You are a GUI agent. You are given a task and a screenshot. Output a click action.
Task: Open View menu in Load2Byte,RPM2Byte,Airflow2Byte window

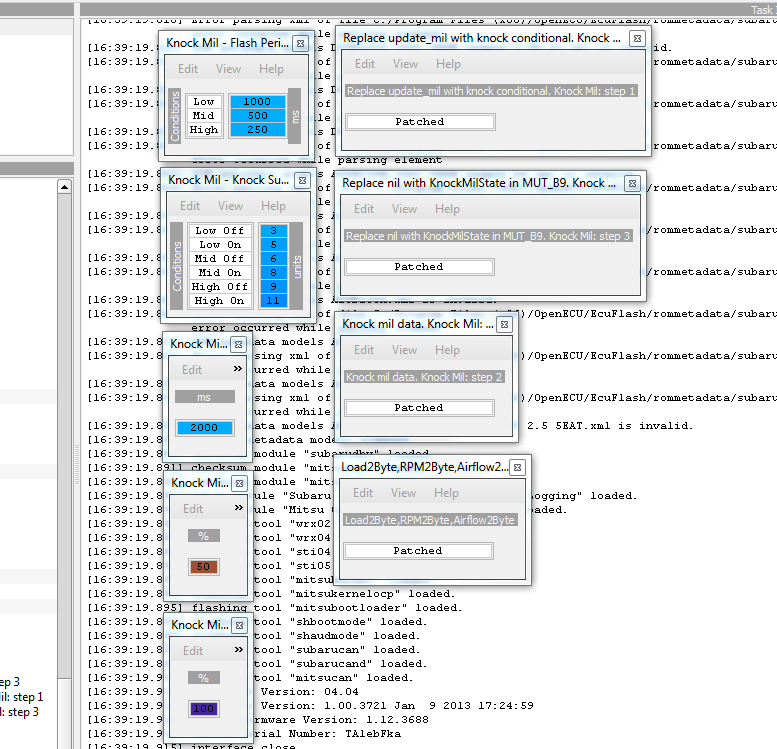click(x=404, y=493)
